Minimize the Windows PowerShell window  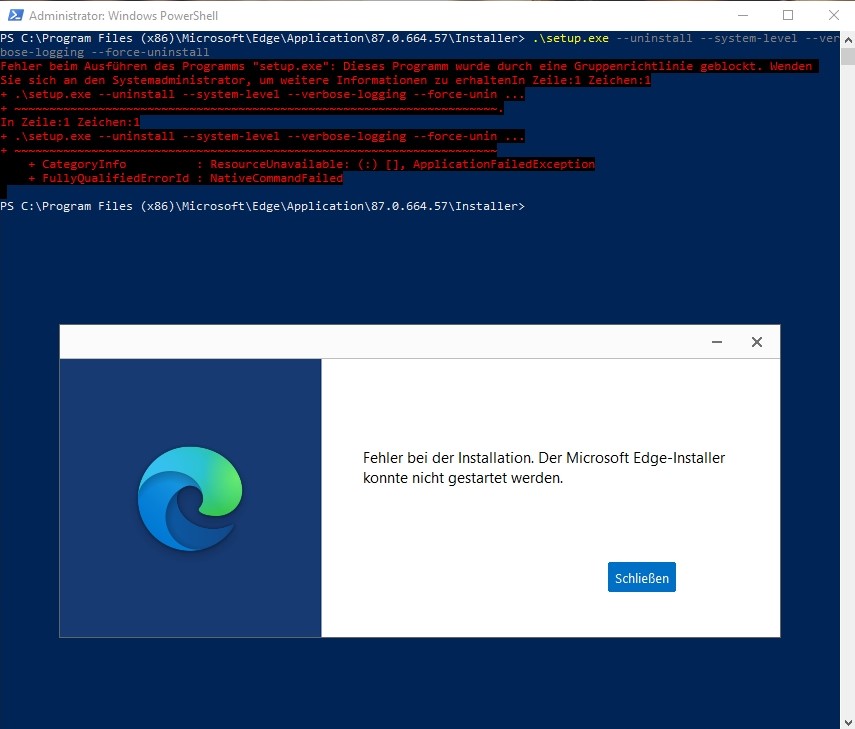[x=743, y=15]
